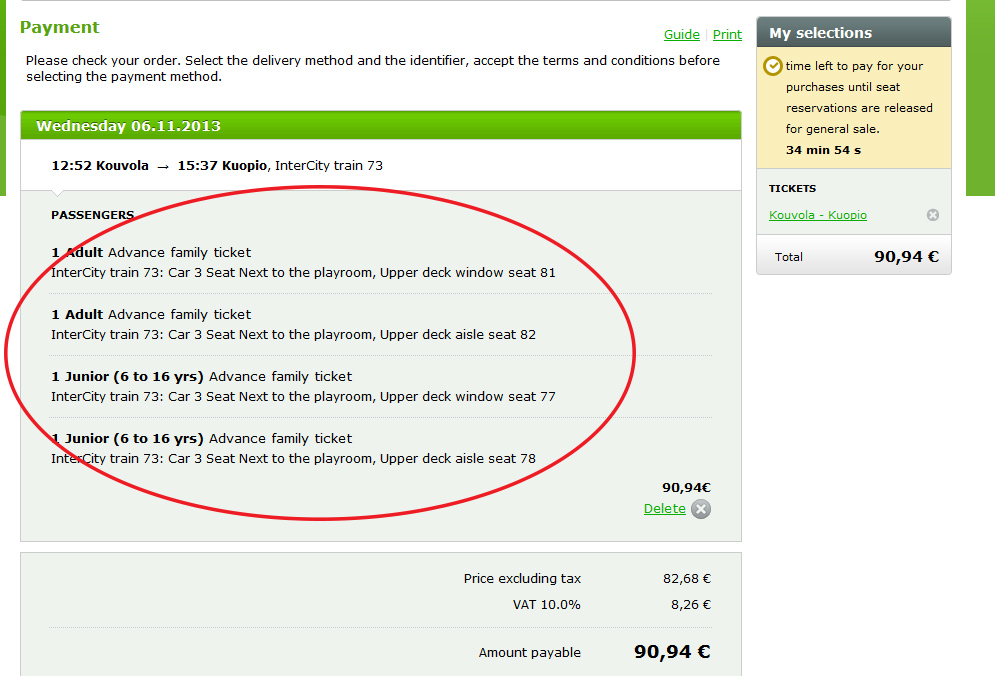
Task: Click the aisle seat 78 passenger row
Action: coord(381,448)
